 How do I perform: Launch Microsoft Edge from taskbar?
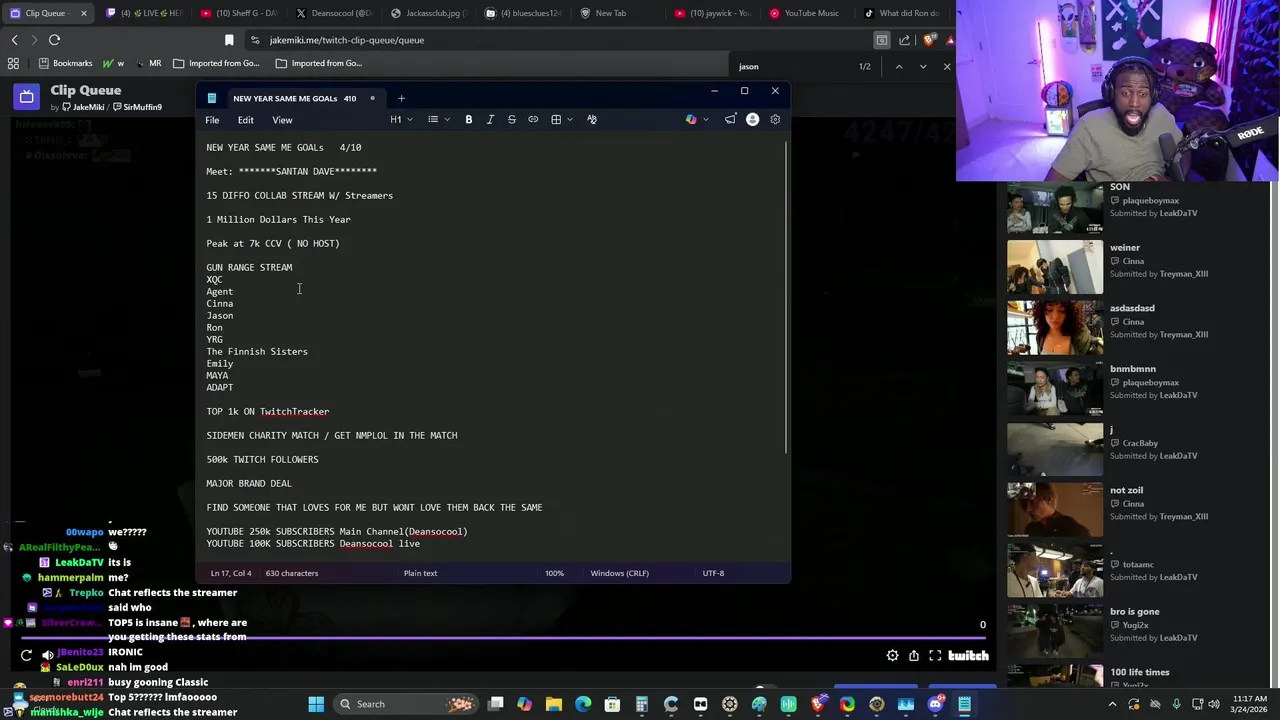[x=583, y=704]
